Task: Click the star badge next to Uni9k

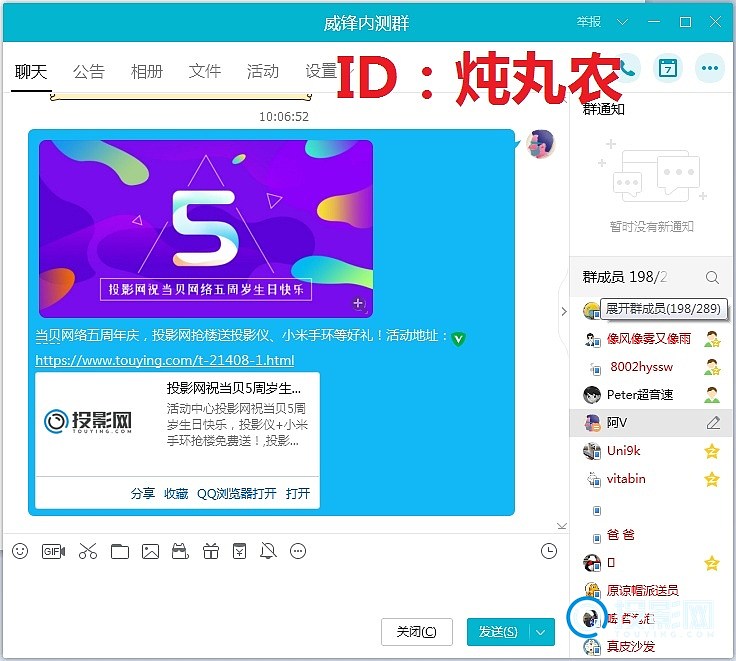Action: coord(712,451)
